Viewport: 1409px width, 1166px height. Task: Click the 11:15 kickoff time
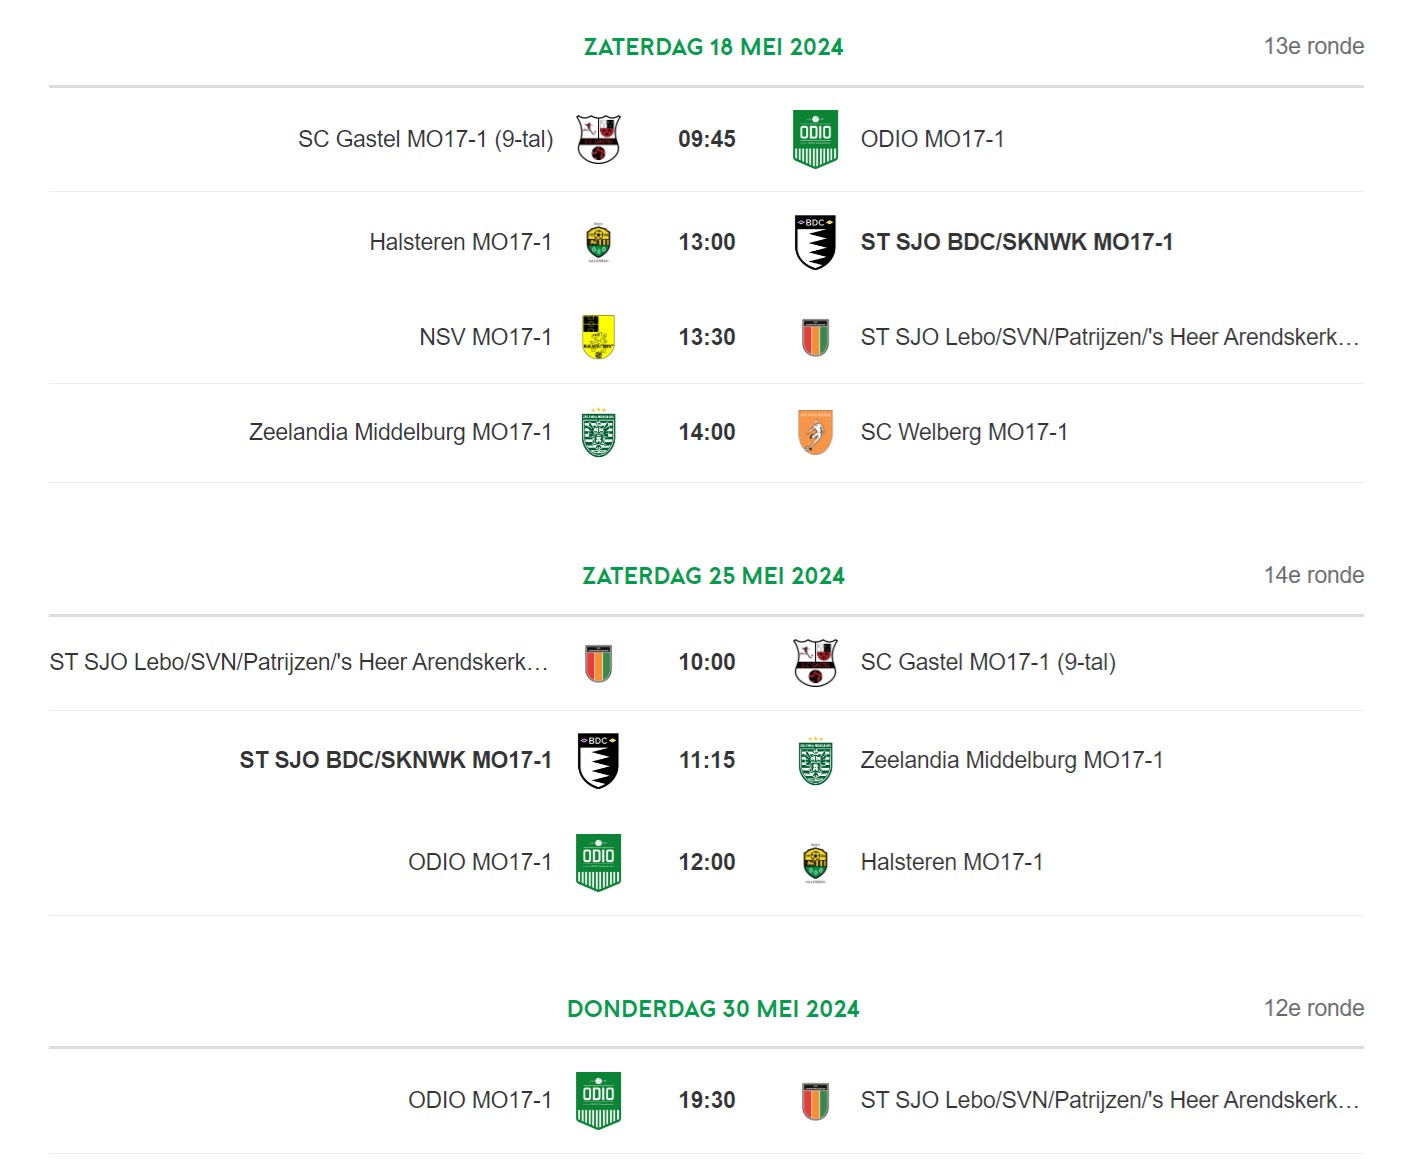pyautogui.click(x=707, y=760)
